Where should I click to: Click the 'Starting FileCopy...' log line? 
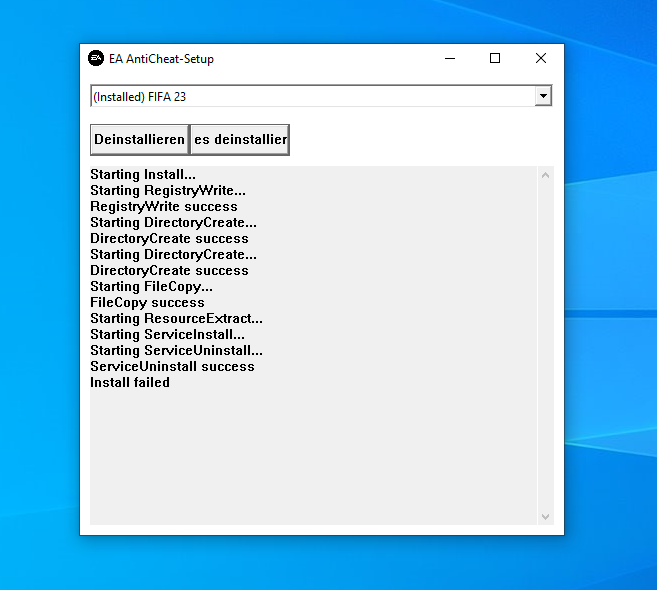click(x=152, y=286)
